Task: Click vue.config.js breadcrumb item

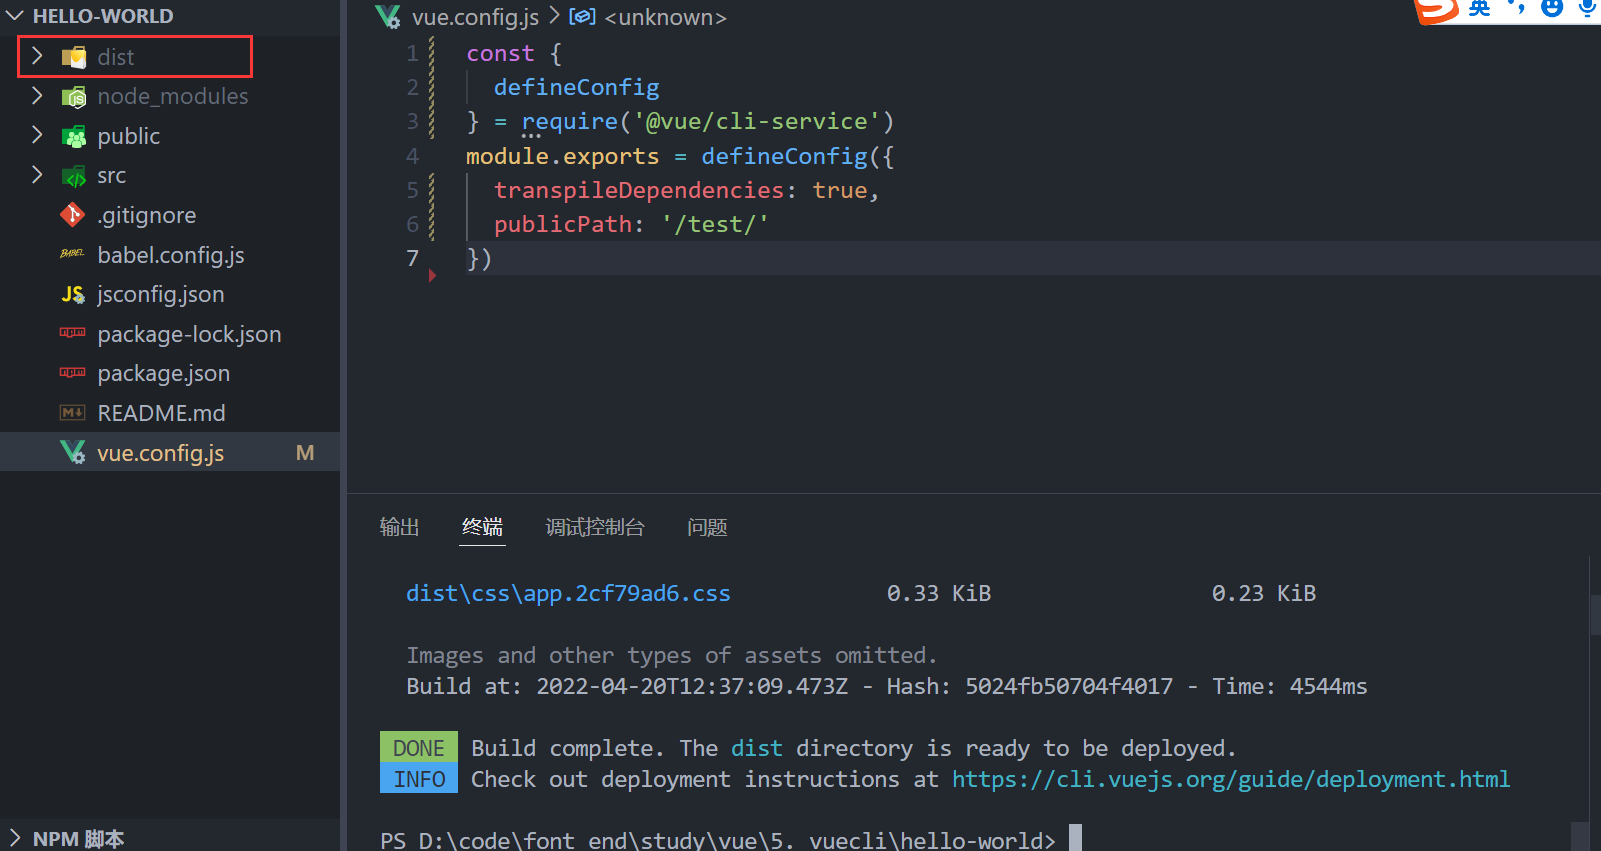Action: click(475, 17)
